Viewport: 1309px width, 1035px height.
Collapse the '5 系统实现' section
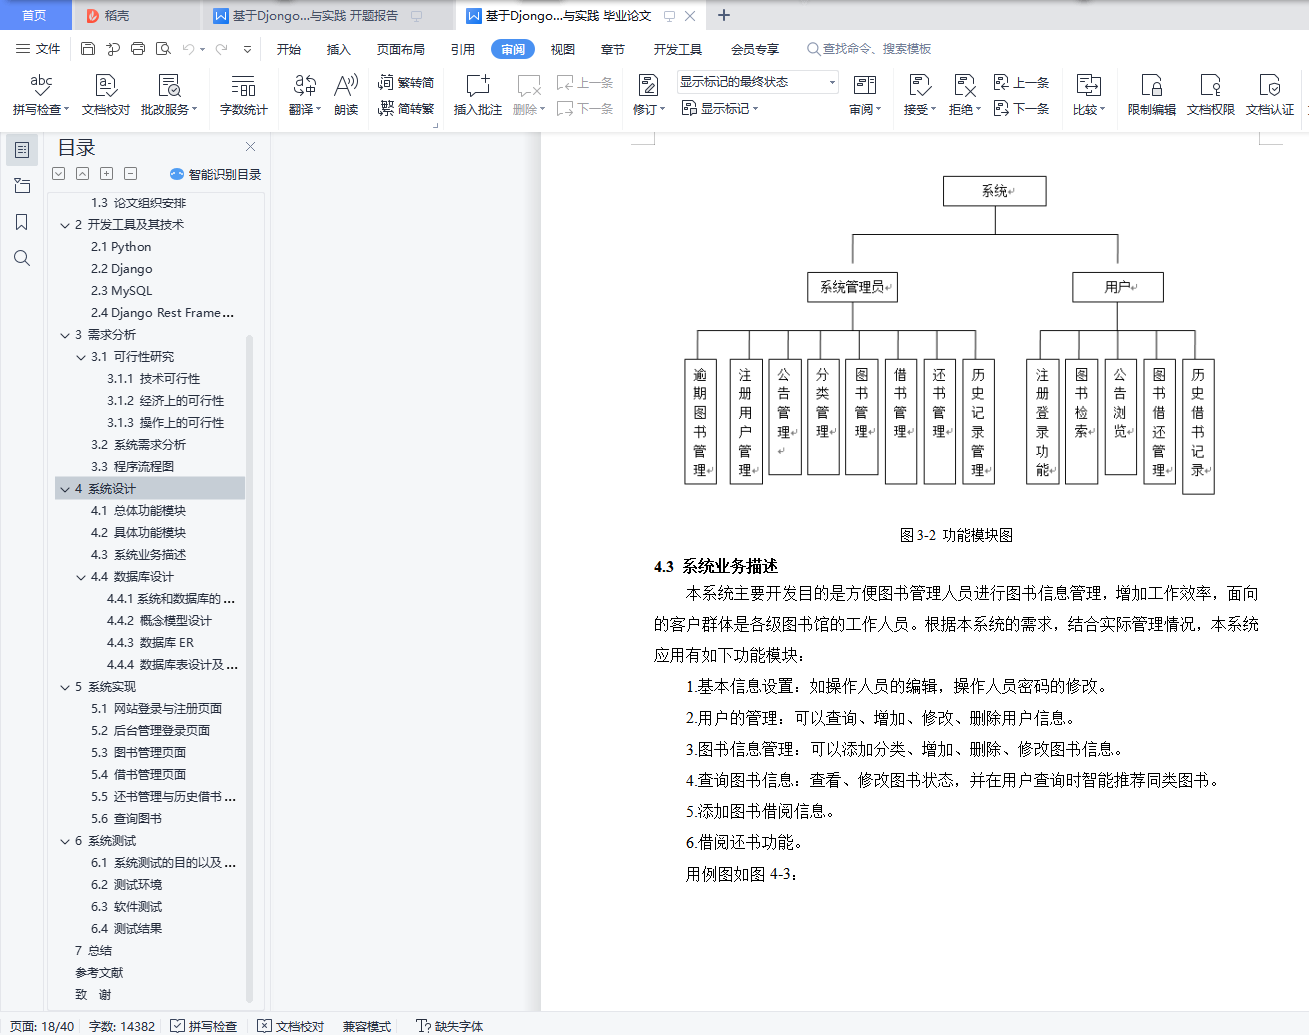65,687
